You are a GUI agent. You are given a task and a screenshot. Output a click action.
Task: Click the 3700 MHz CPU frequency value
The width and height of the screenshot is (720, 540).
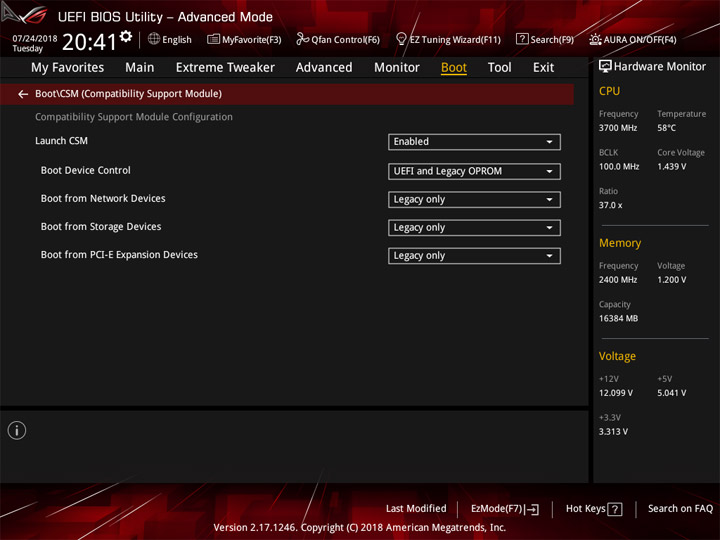point(618,128)
